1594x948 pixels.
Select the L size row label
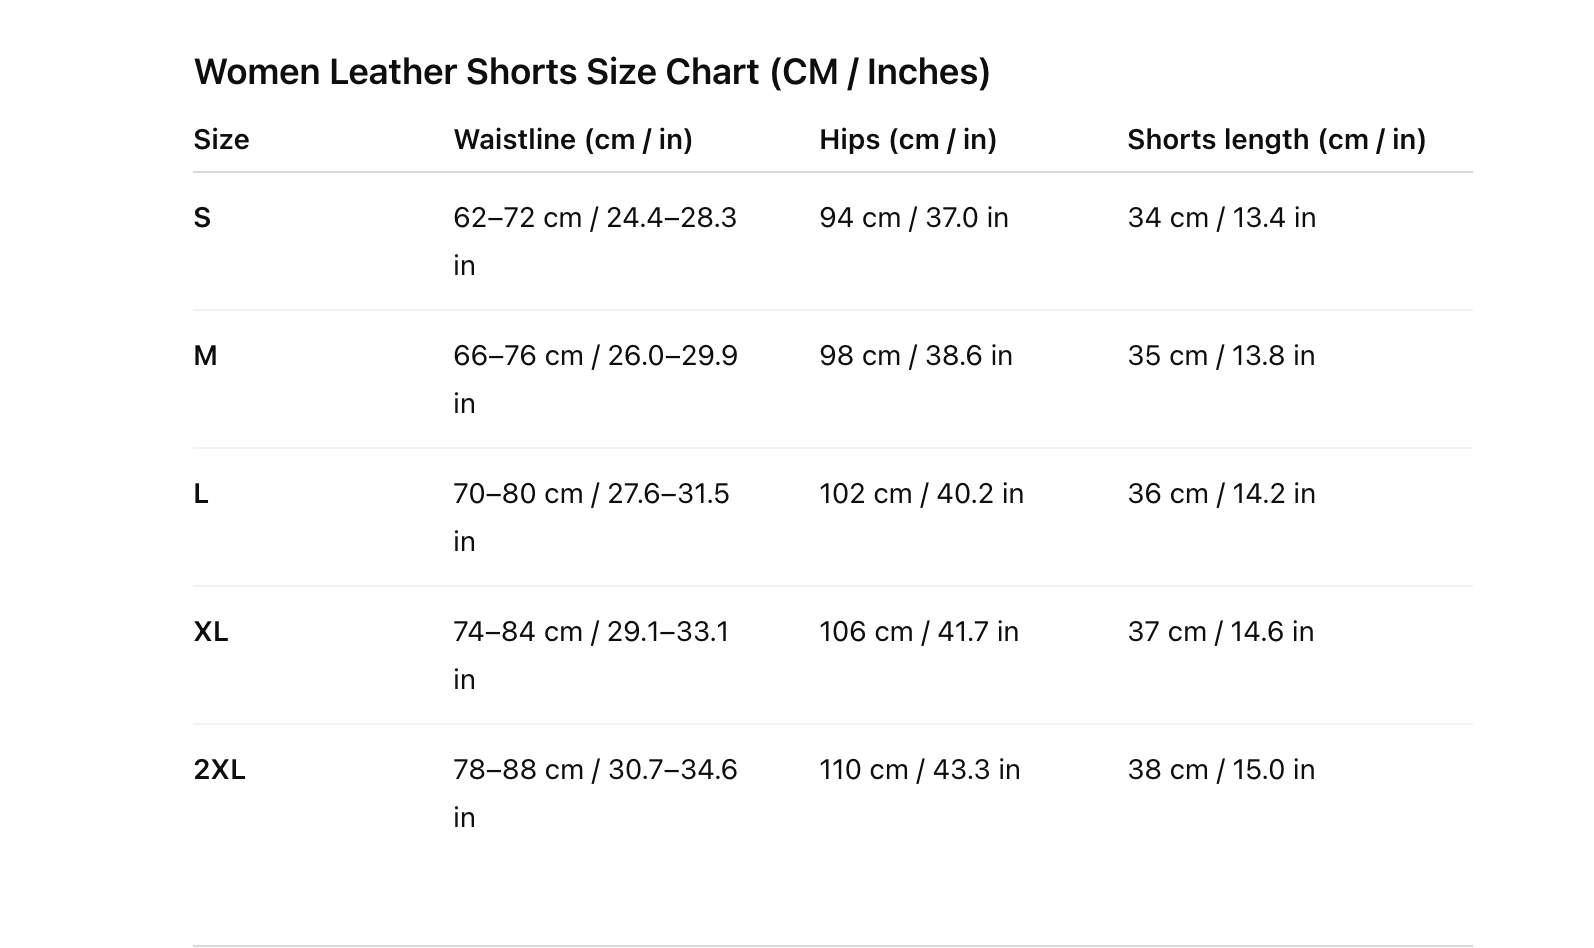tap(201, 494)
